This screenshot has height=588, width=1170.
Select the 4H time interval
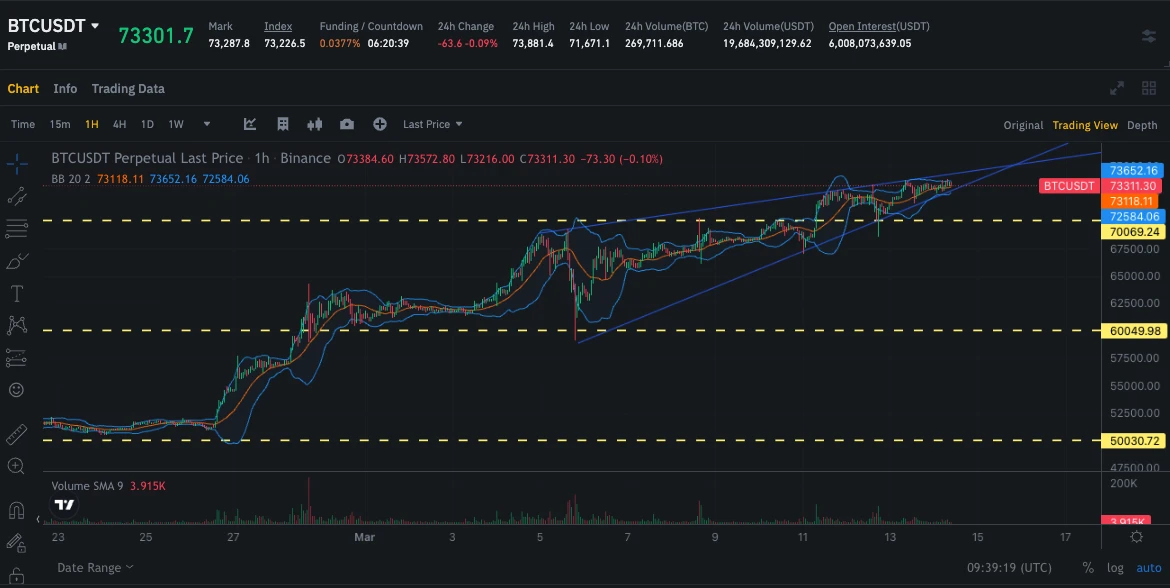(x=119, y=124)
